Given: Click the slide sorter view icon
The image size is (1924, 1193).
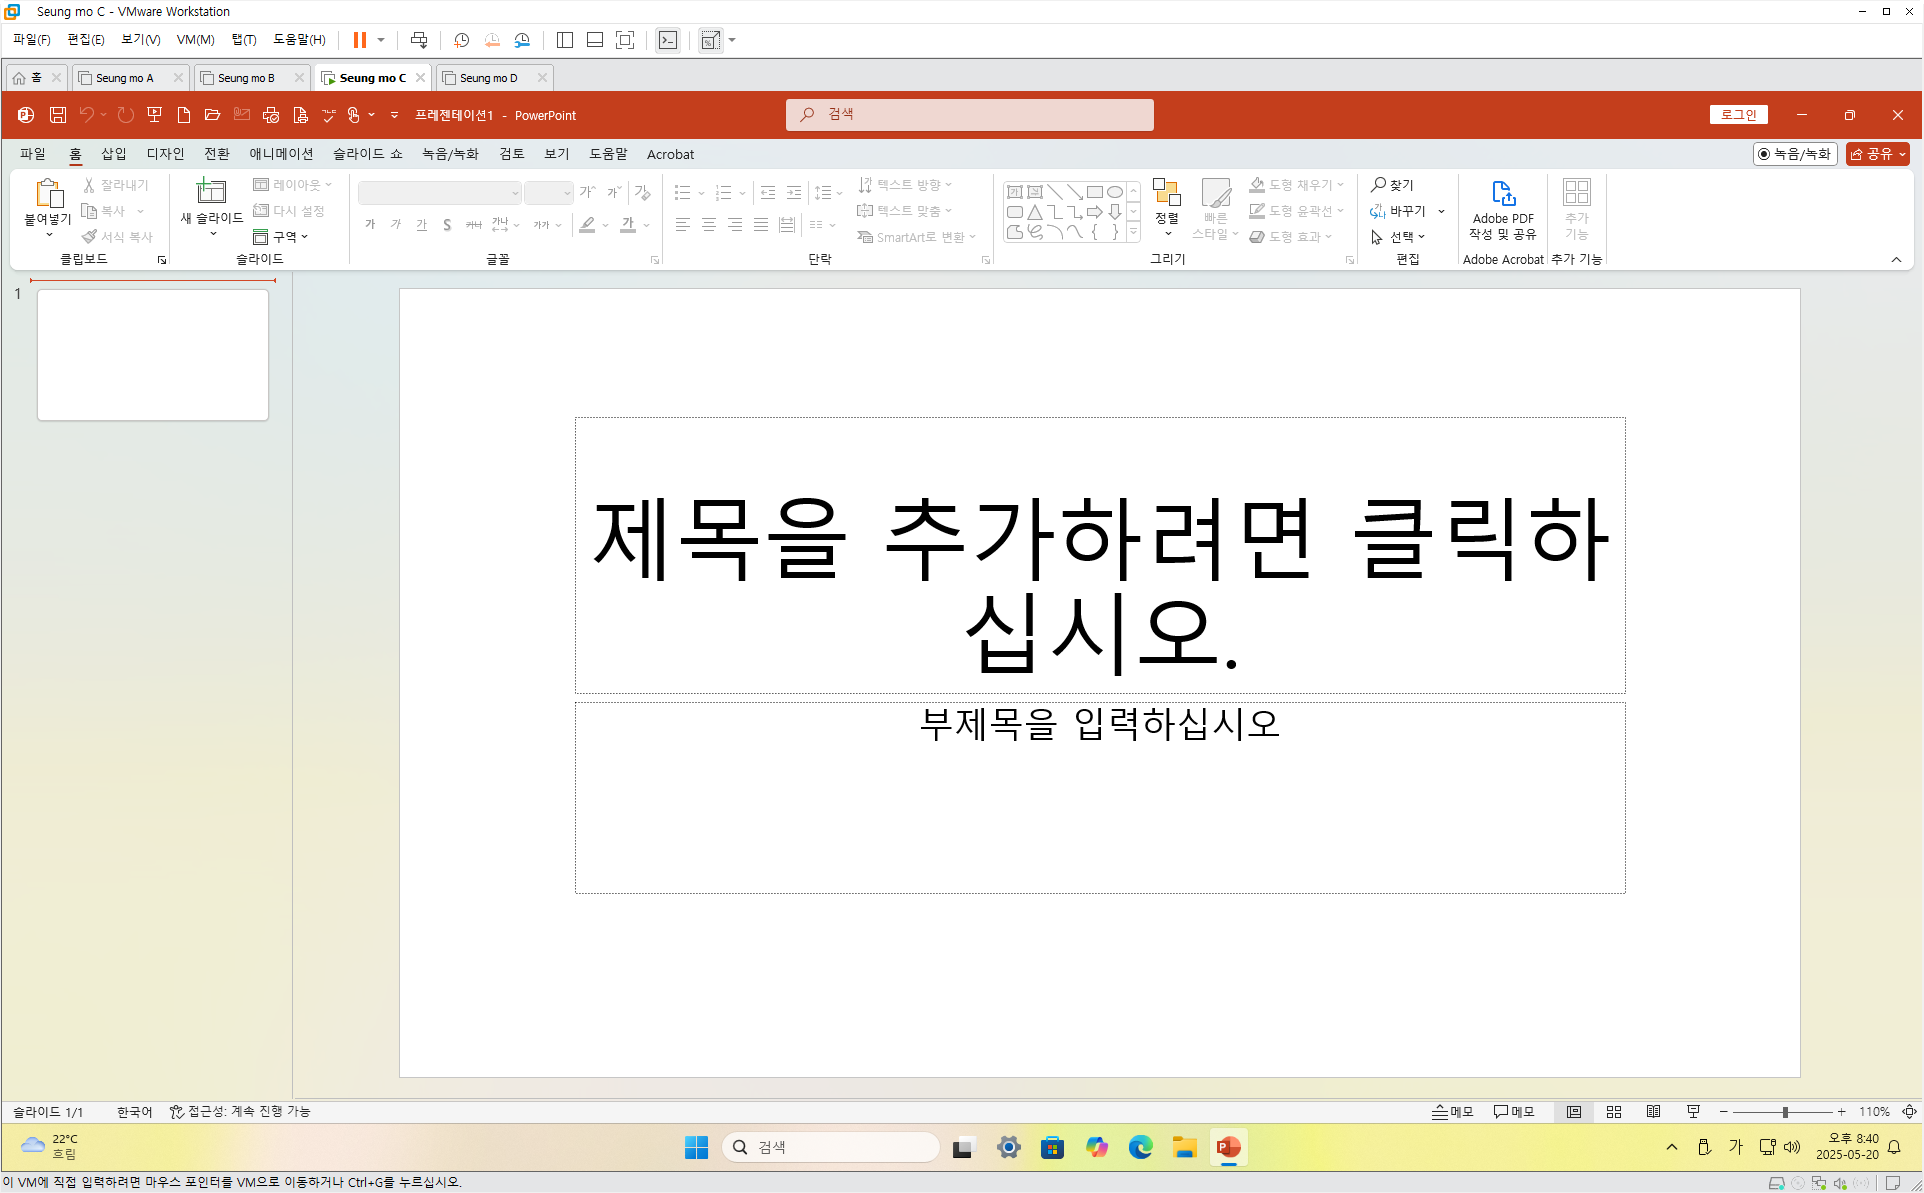Looking at the screenshot, I should point(1613,1112).
